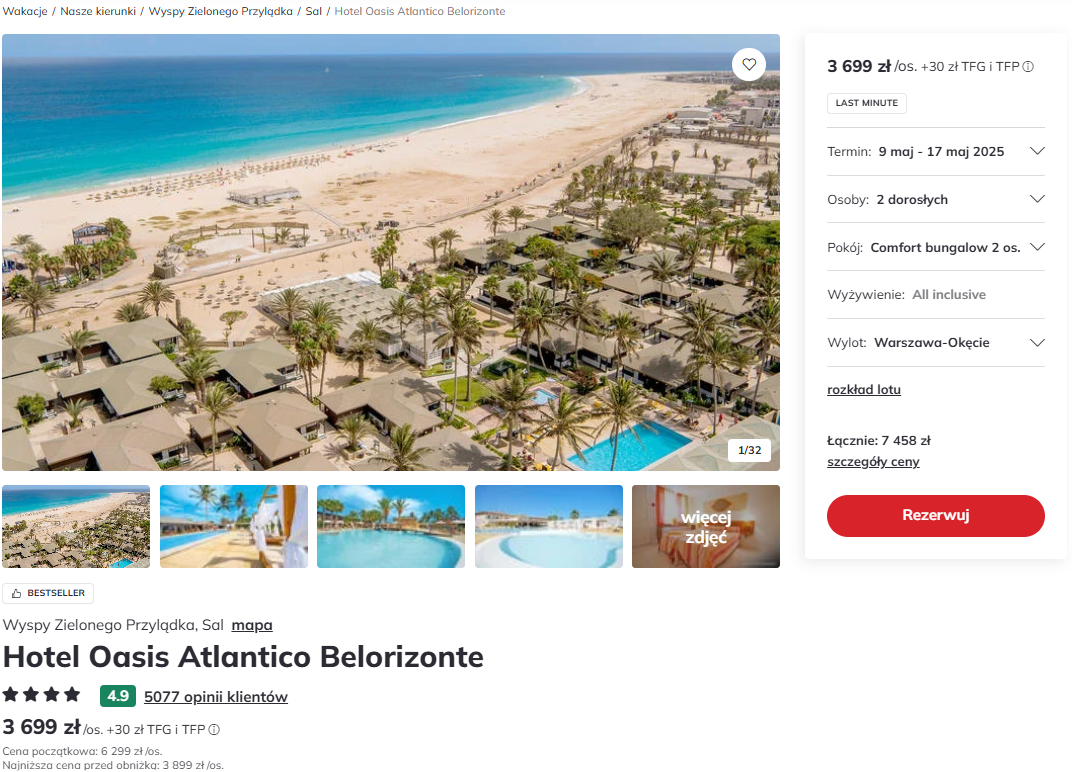Open the Pokój Comfort bungalow dropdown
Viewport: 1072px width, 772px height.
935,247
